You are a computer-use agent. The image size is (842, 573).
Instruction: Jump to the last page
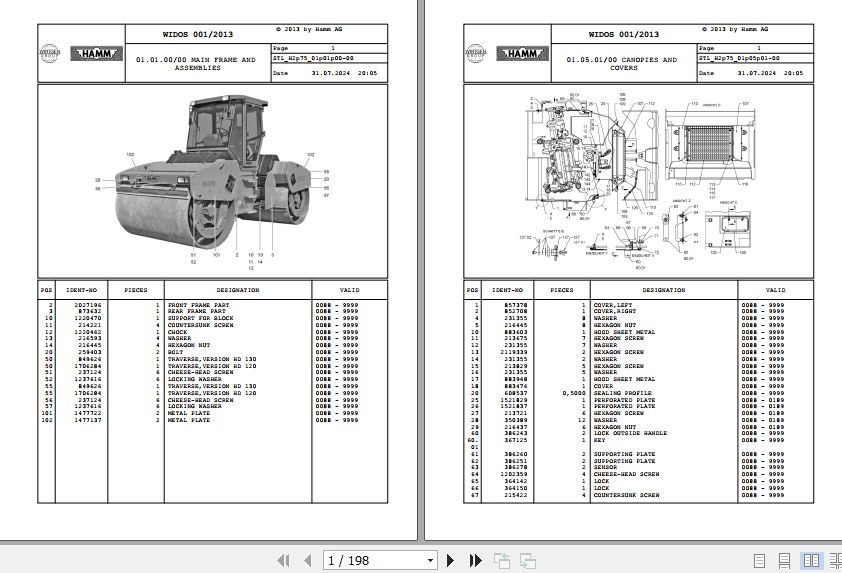tap(475, 561)
